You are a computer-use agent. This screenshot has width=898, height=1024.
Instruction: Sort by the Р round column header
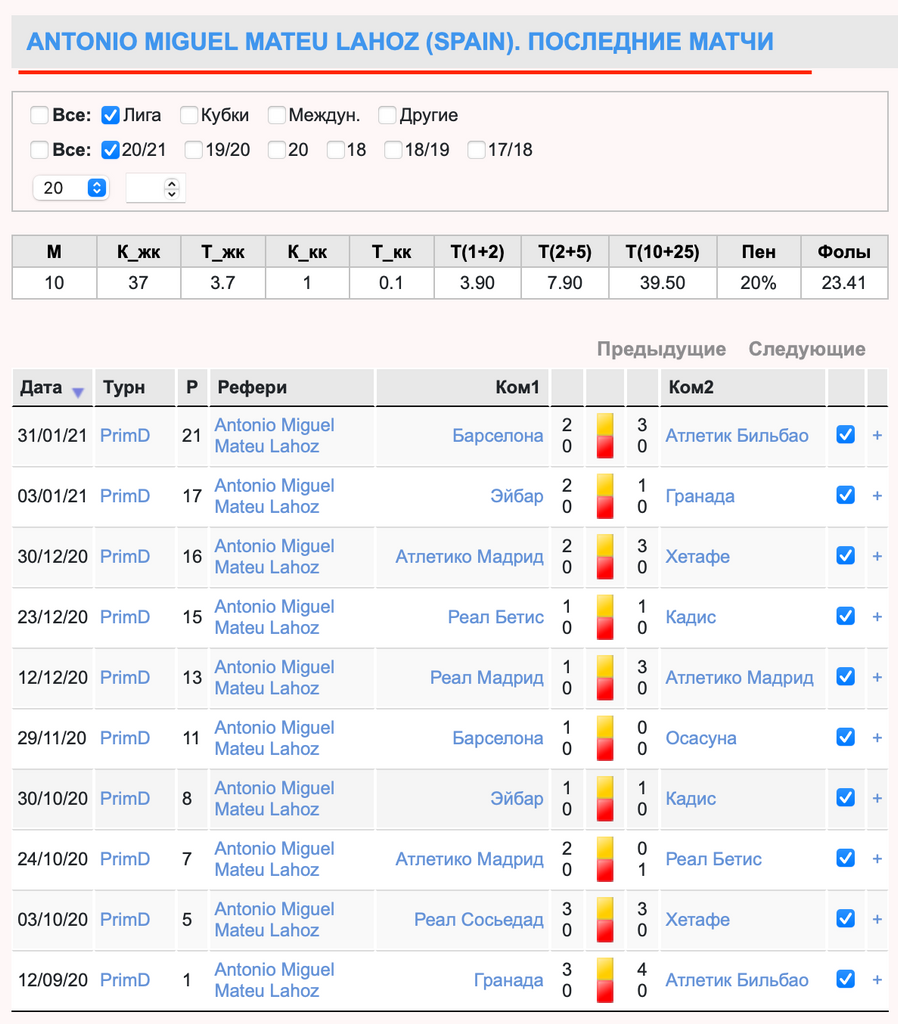pyautogui.click(x=192, y=387)
